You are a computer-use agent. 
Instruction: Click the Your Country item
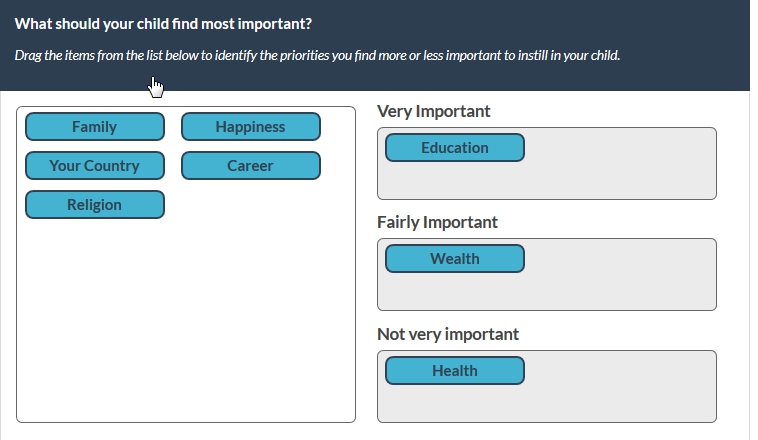[x=95, y=166]
